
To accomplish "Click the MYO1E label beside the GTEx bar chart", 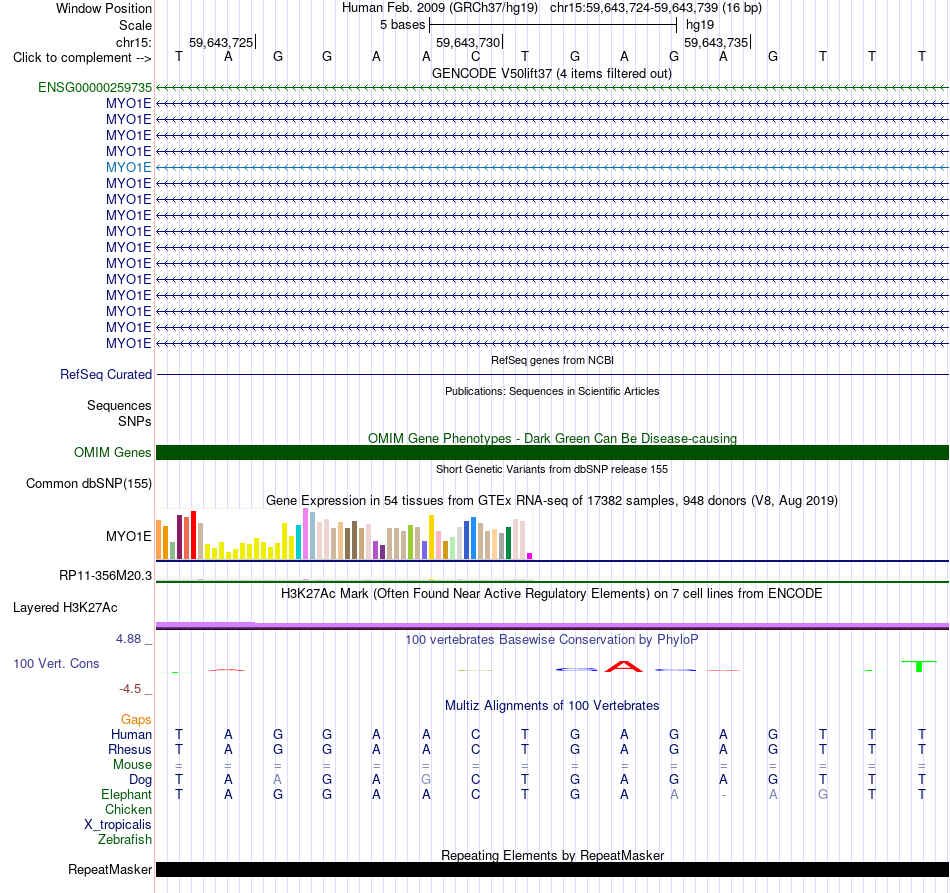I will tap(128, 536).
